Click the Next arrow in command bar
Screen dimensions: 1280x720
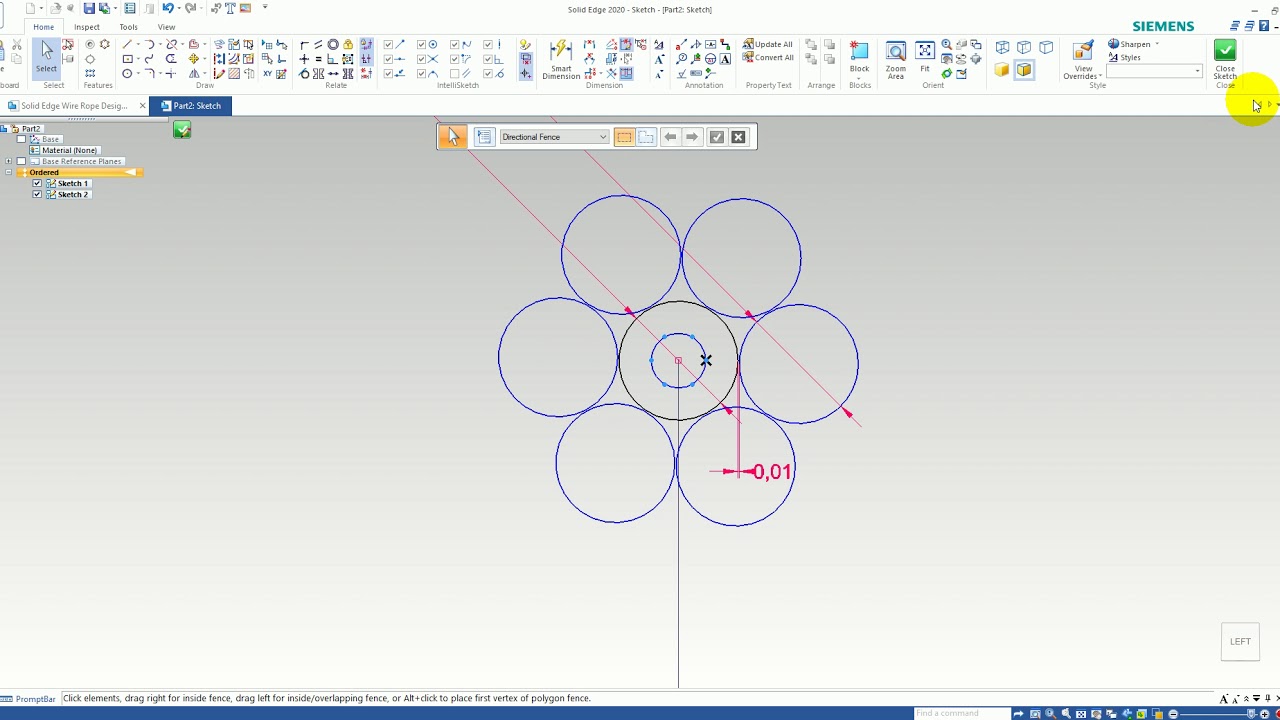pos(691,137)
